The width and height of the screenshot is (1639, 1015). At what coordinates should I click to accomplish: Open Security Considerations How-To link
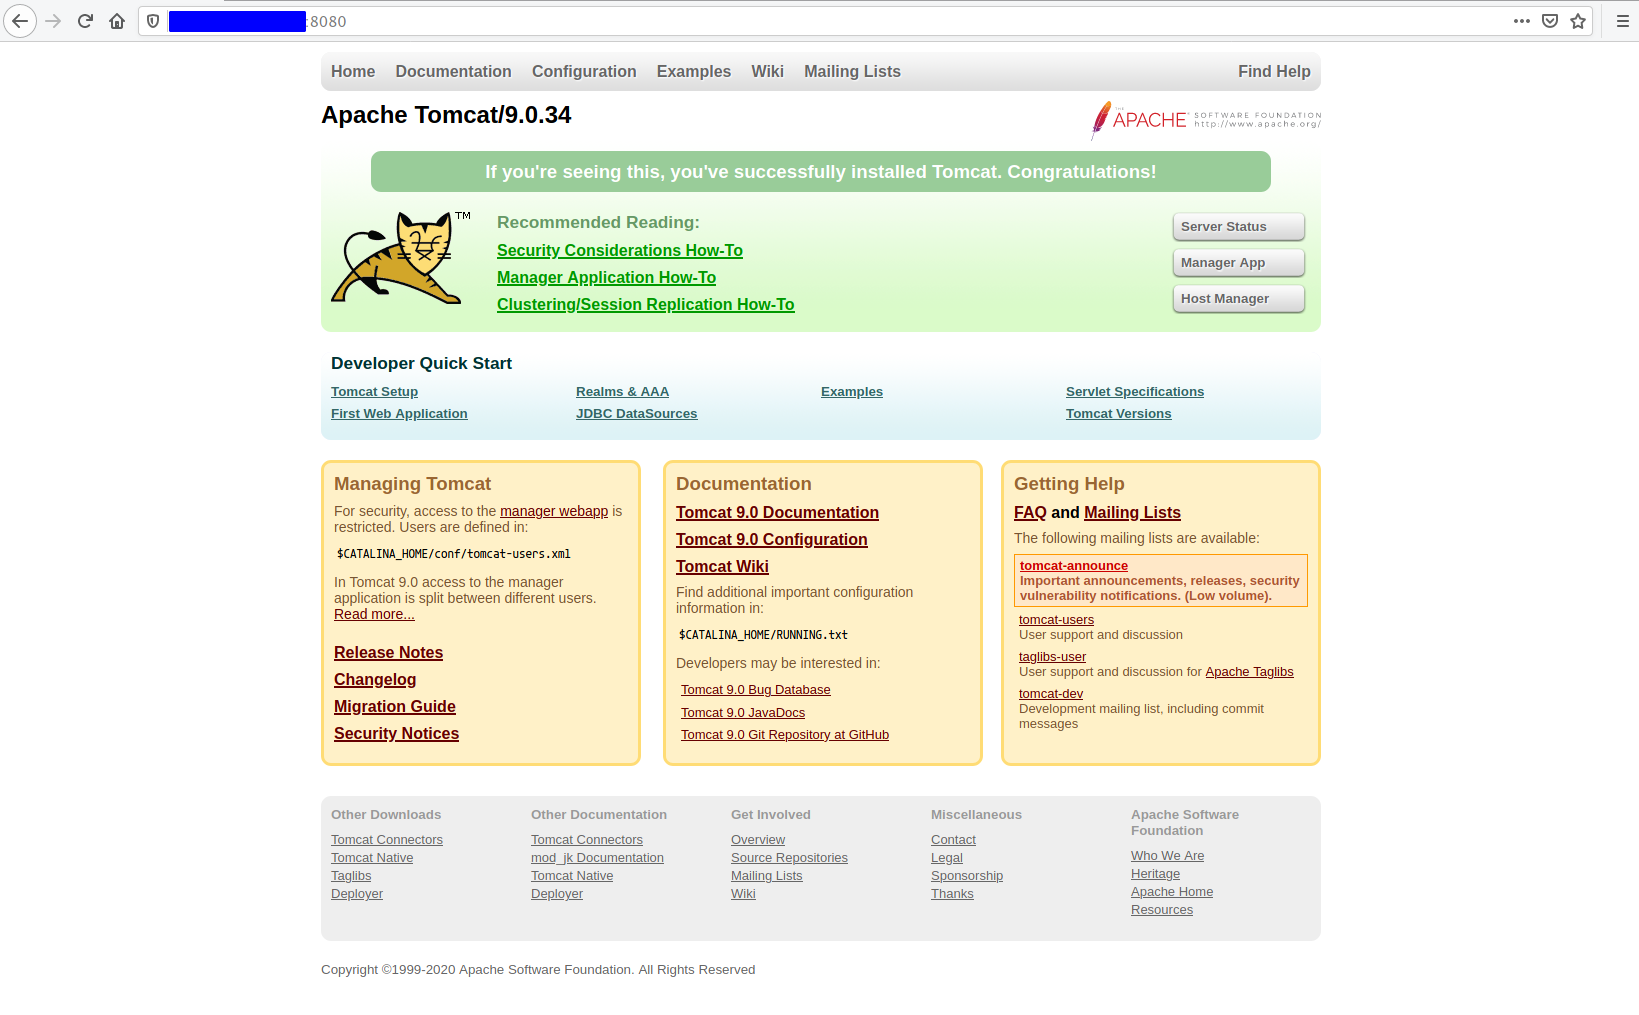620,251
